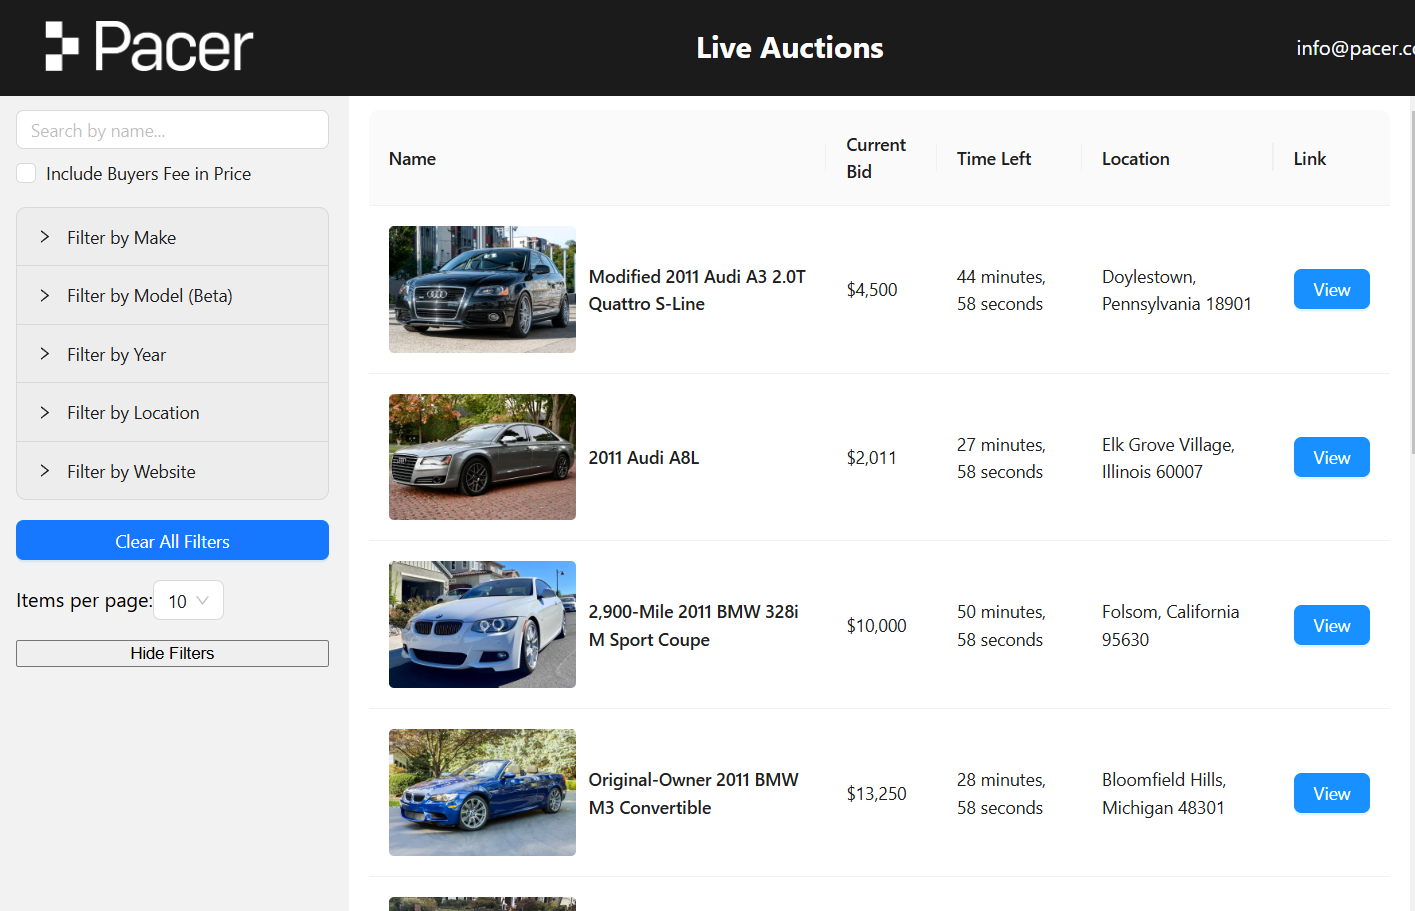Click the $13,250 current bid

[876, 793]
